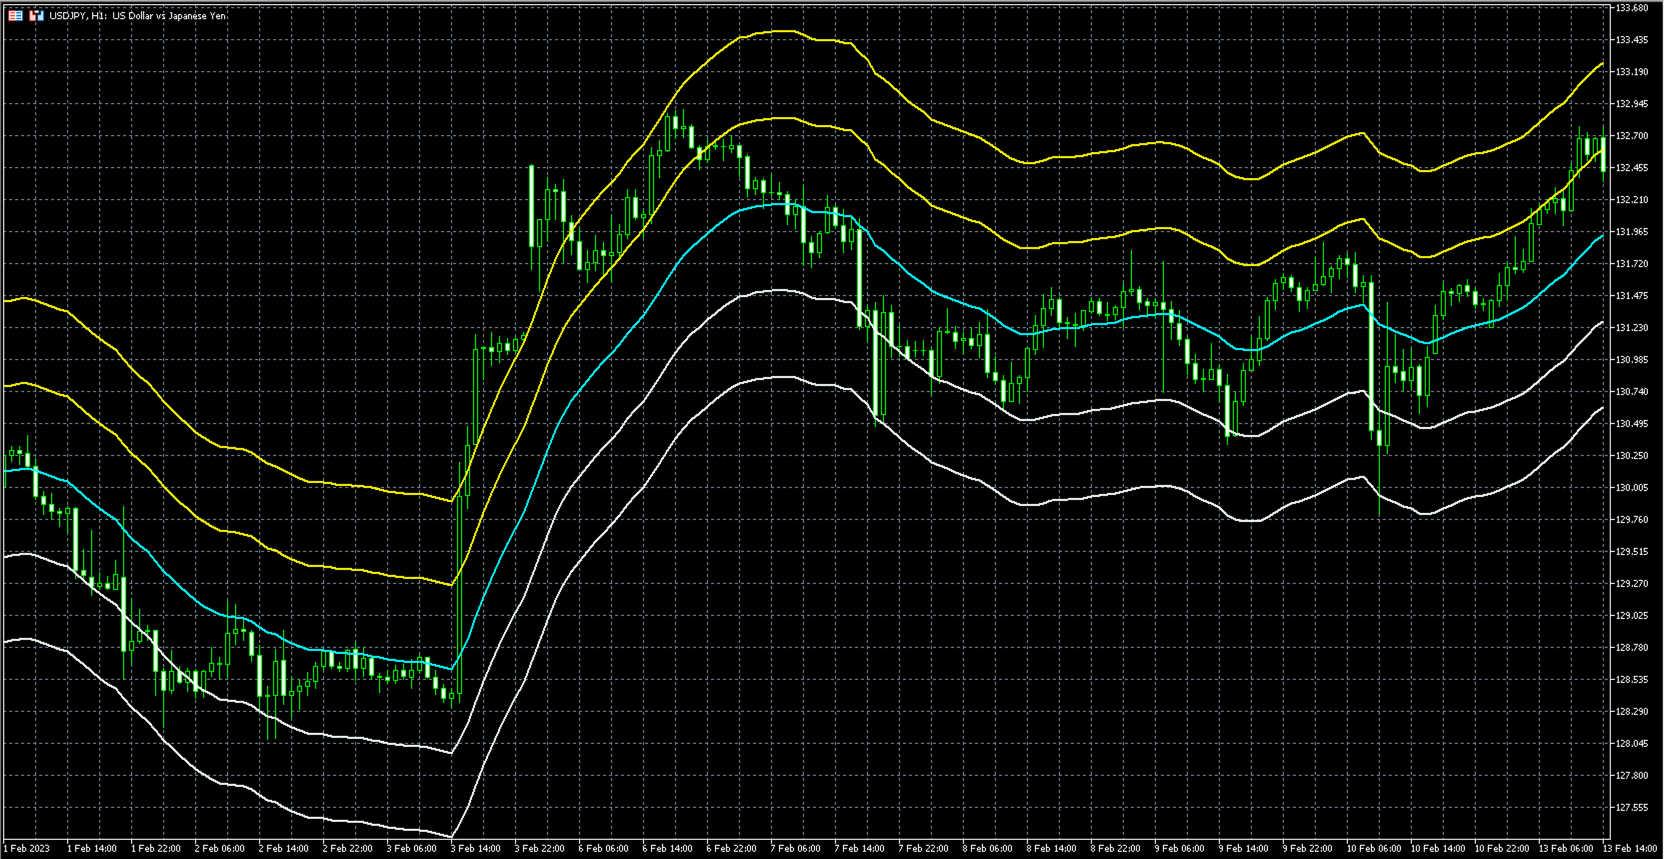The width and height of the screenshot is (1664, 859).
Task: Select the 3 Feb 14:00 time marker
Action: 475,849
